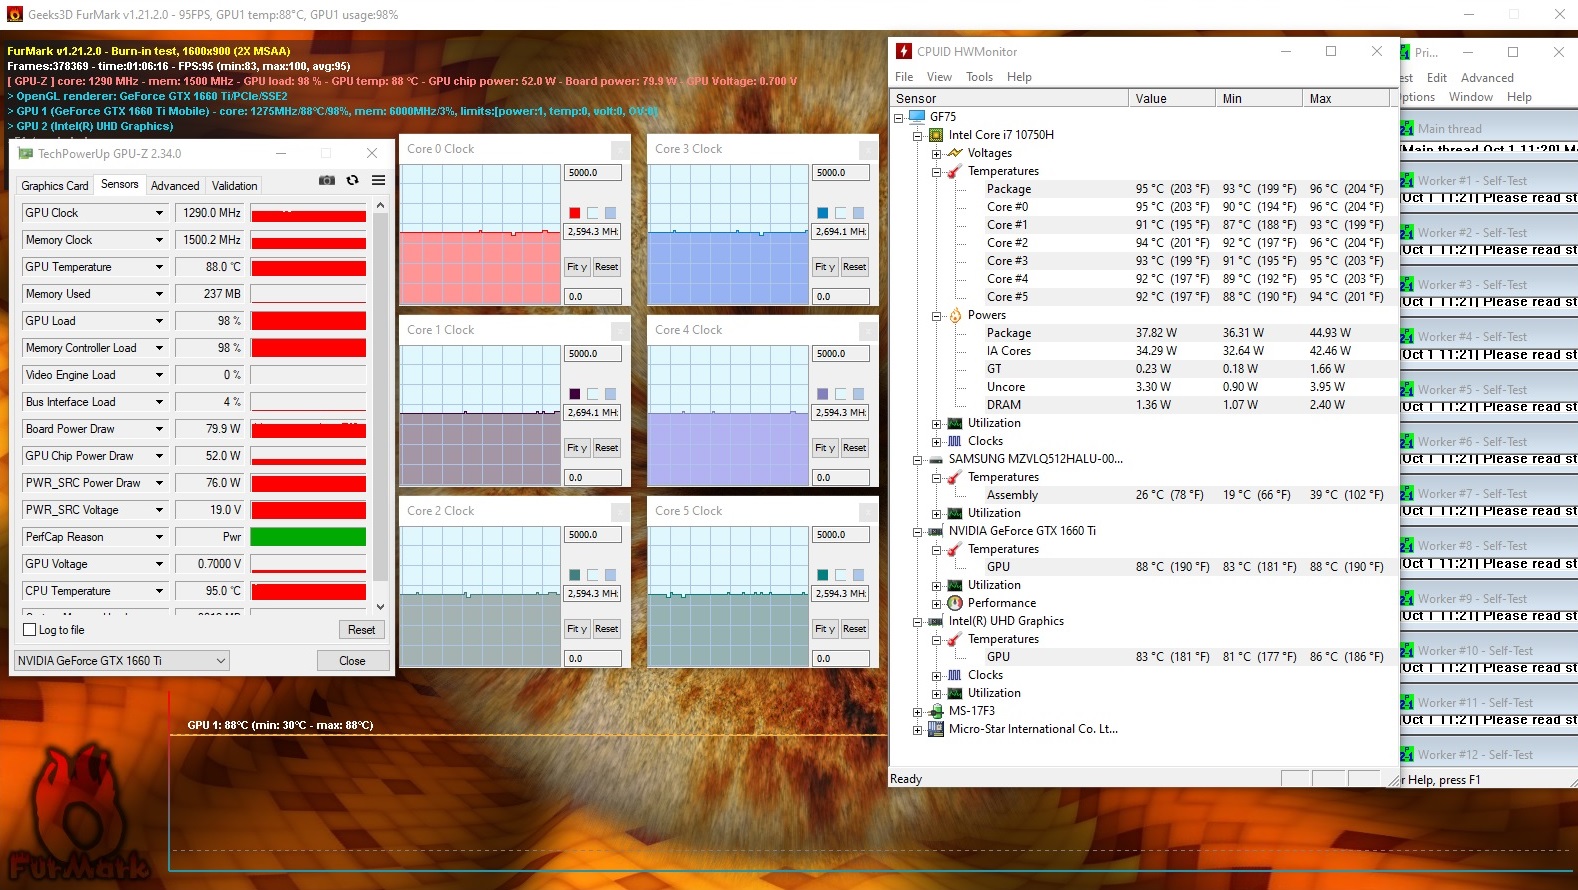This screenshot has height=890, width=1578.
Task: Click the GPU-Z sensors vertical scrollbar
Action: (380, 406)
